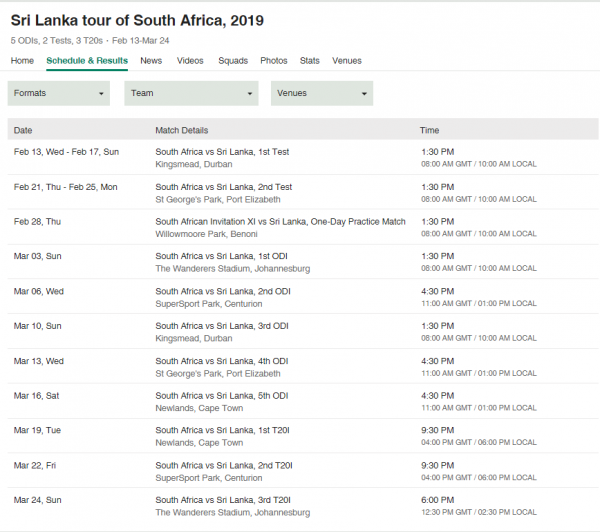Open South Africa vs Sri Lanka 4th ODI
The width and height of the screenshot is (600, 532).
pos(222,361)
